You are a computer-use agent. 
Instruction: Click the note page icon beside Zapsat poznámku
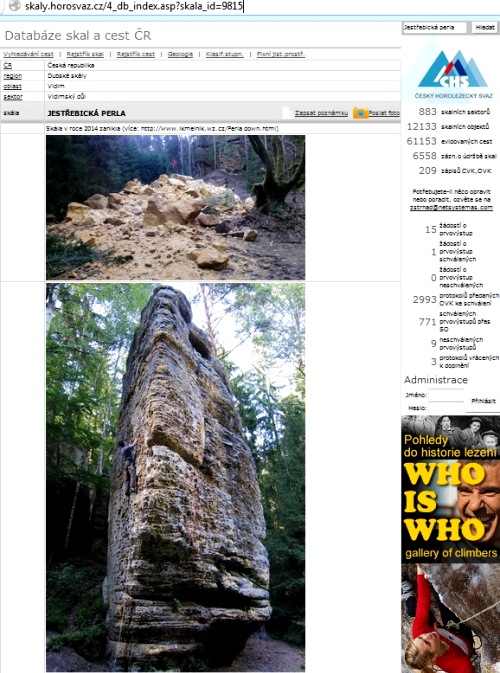click(288, 113)
